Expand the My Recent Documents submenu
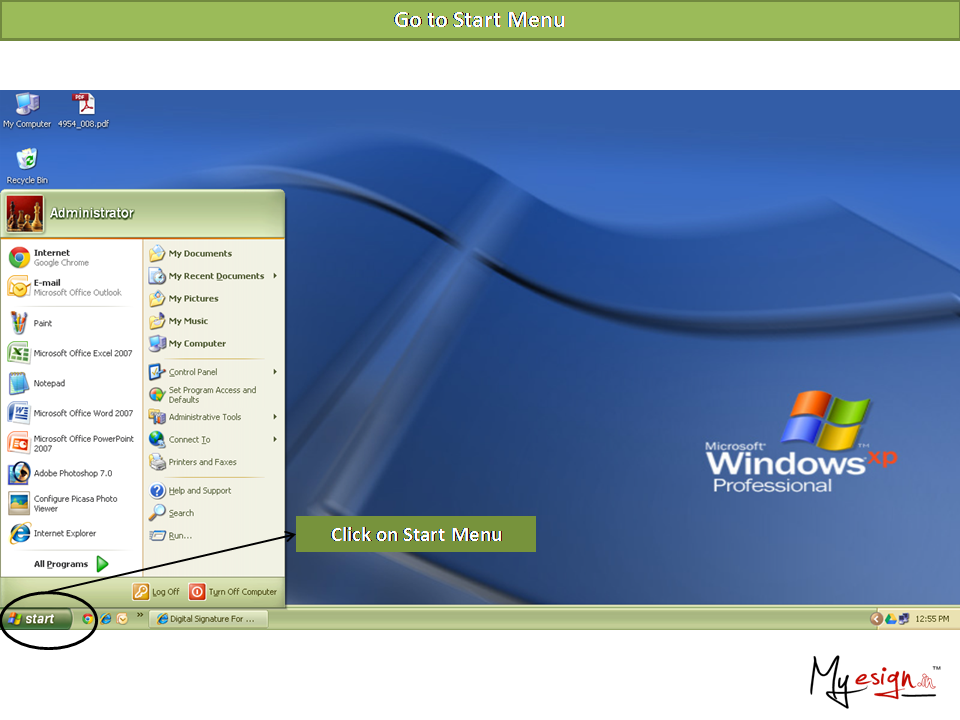The width and height of the screenshot is (960, 720). 215,276
